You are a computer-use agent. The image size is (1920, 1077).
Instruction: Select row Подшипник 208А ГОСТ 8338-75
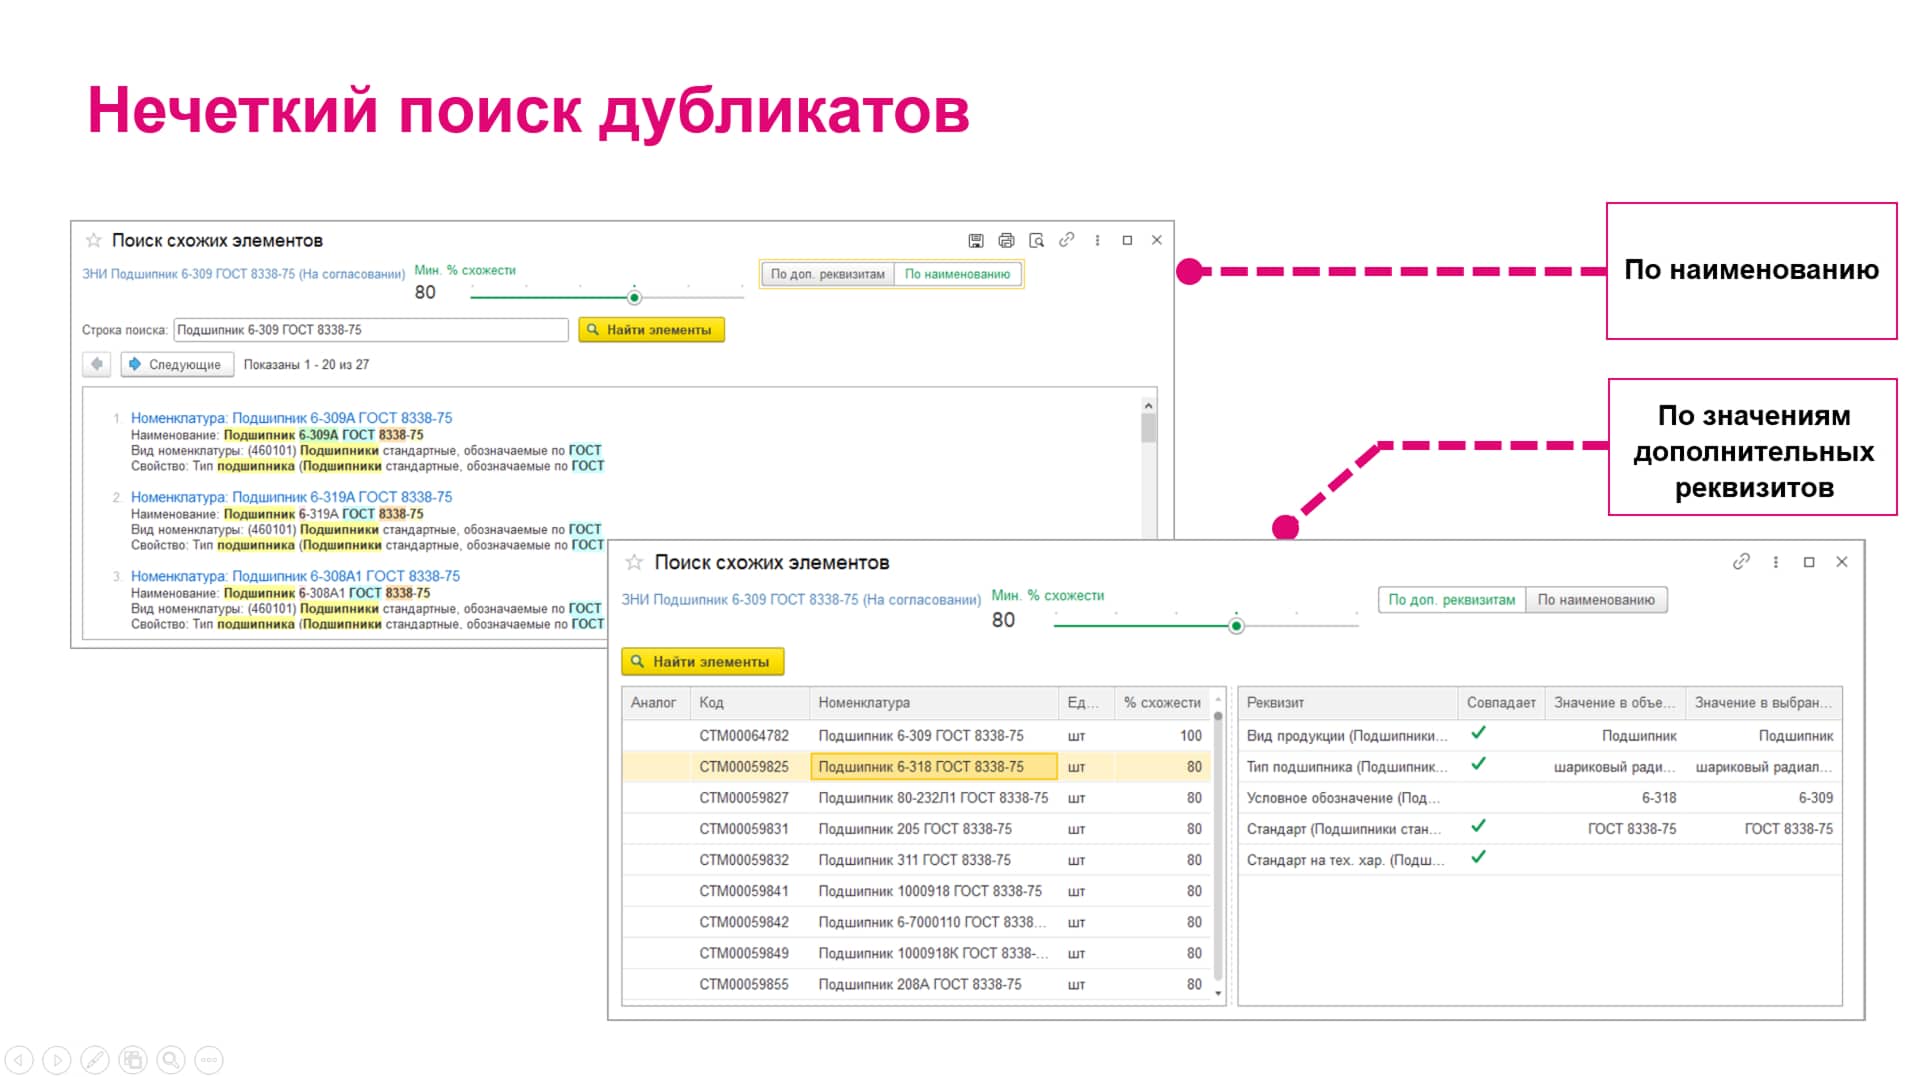916,984
